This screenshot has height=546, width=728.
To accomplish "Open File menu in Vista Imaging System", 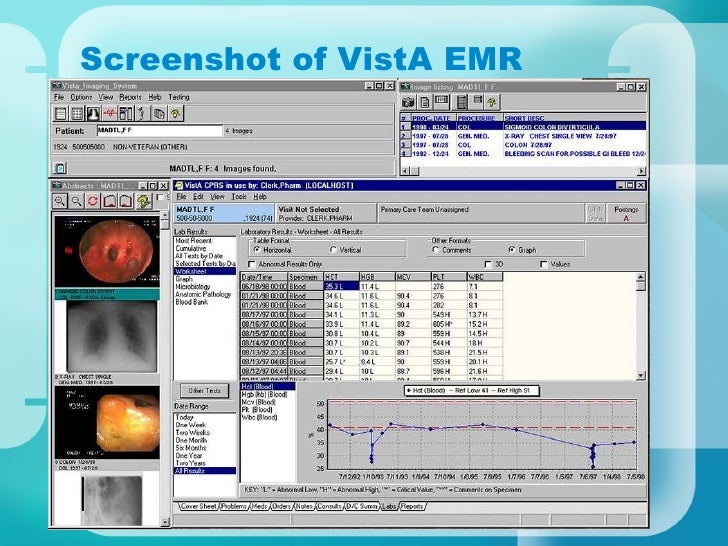I will pos(58,97).
